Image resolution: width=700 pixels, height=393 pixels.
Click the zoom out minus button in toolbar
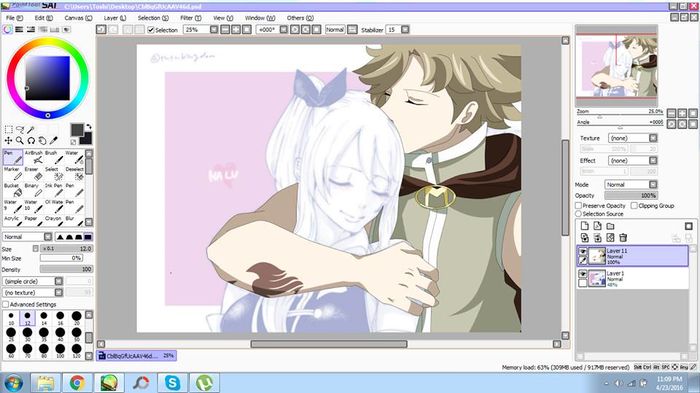click(x=225, y=29)
